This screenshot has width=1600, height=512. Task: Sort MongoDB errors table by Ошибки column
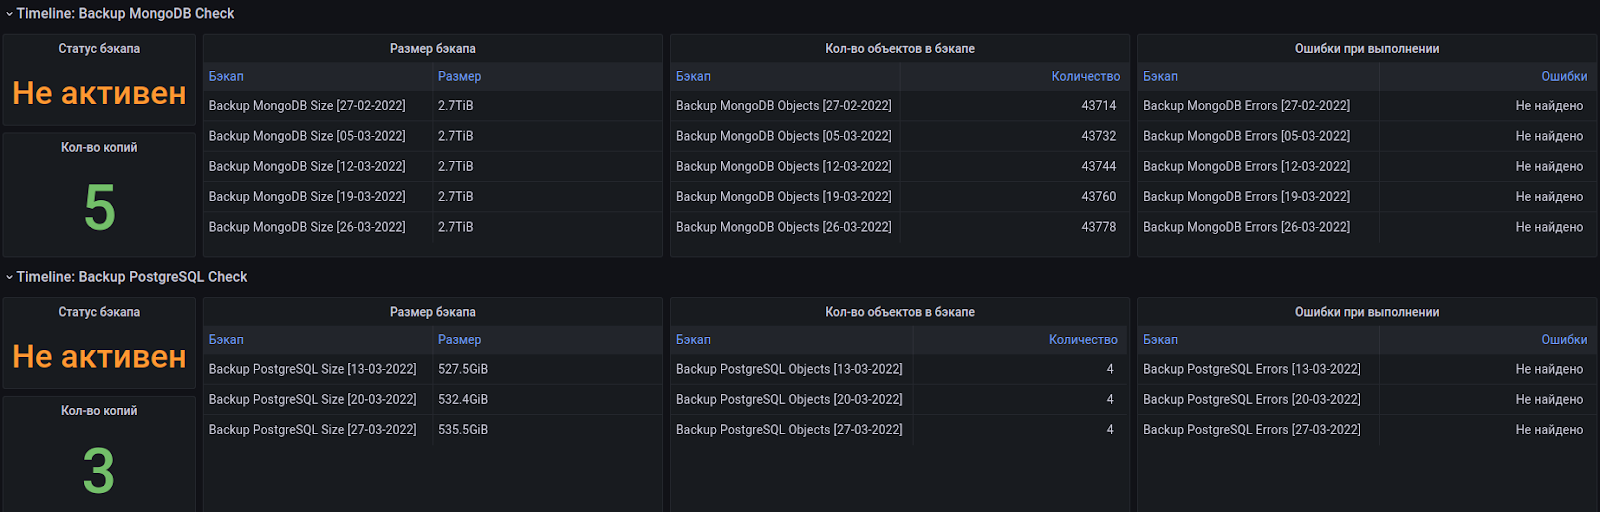tap(1564, 76)
